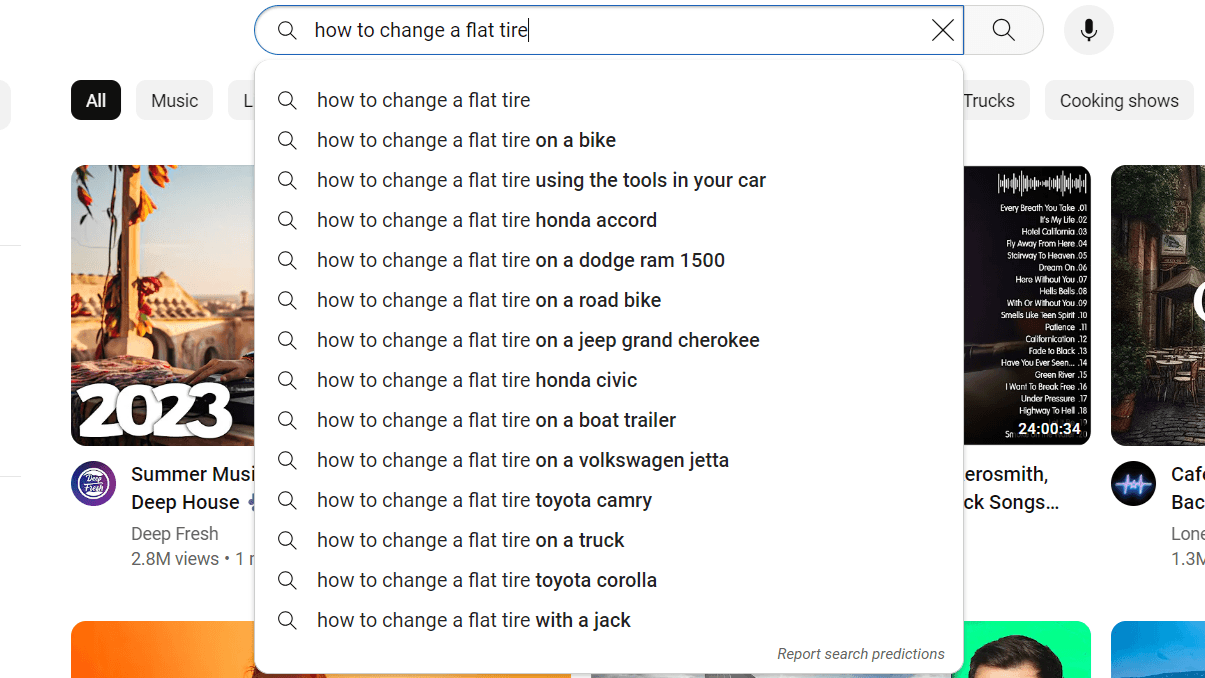This screenshot has width=1205, height=678.
Task: Click the magnifier search button
Action: coord(1003,30)
